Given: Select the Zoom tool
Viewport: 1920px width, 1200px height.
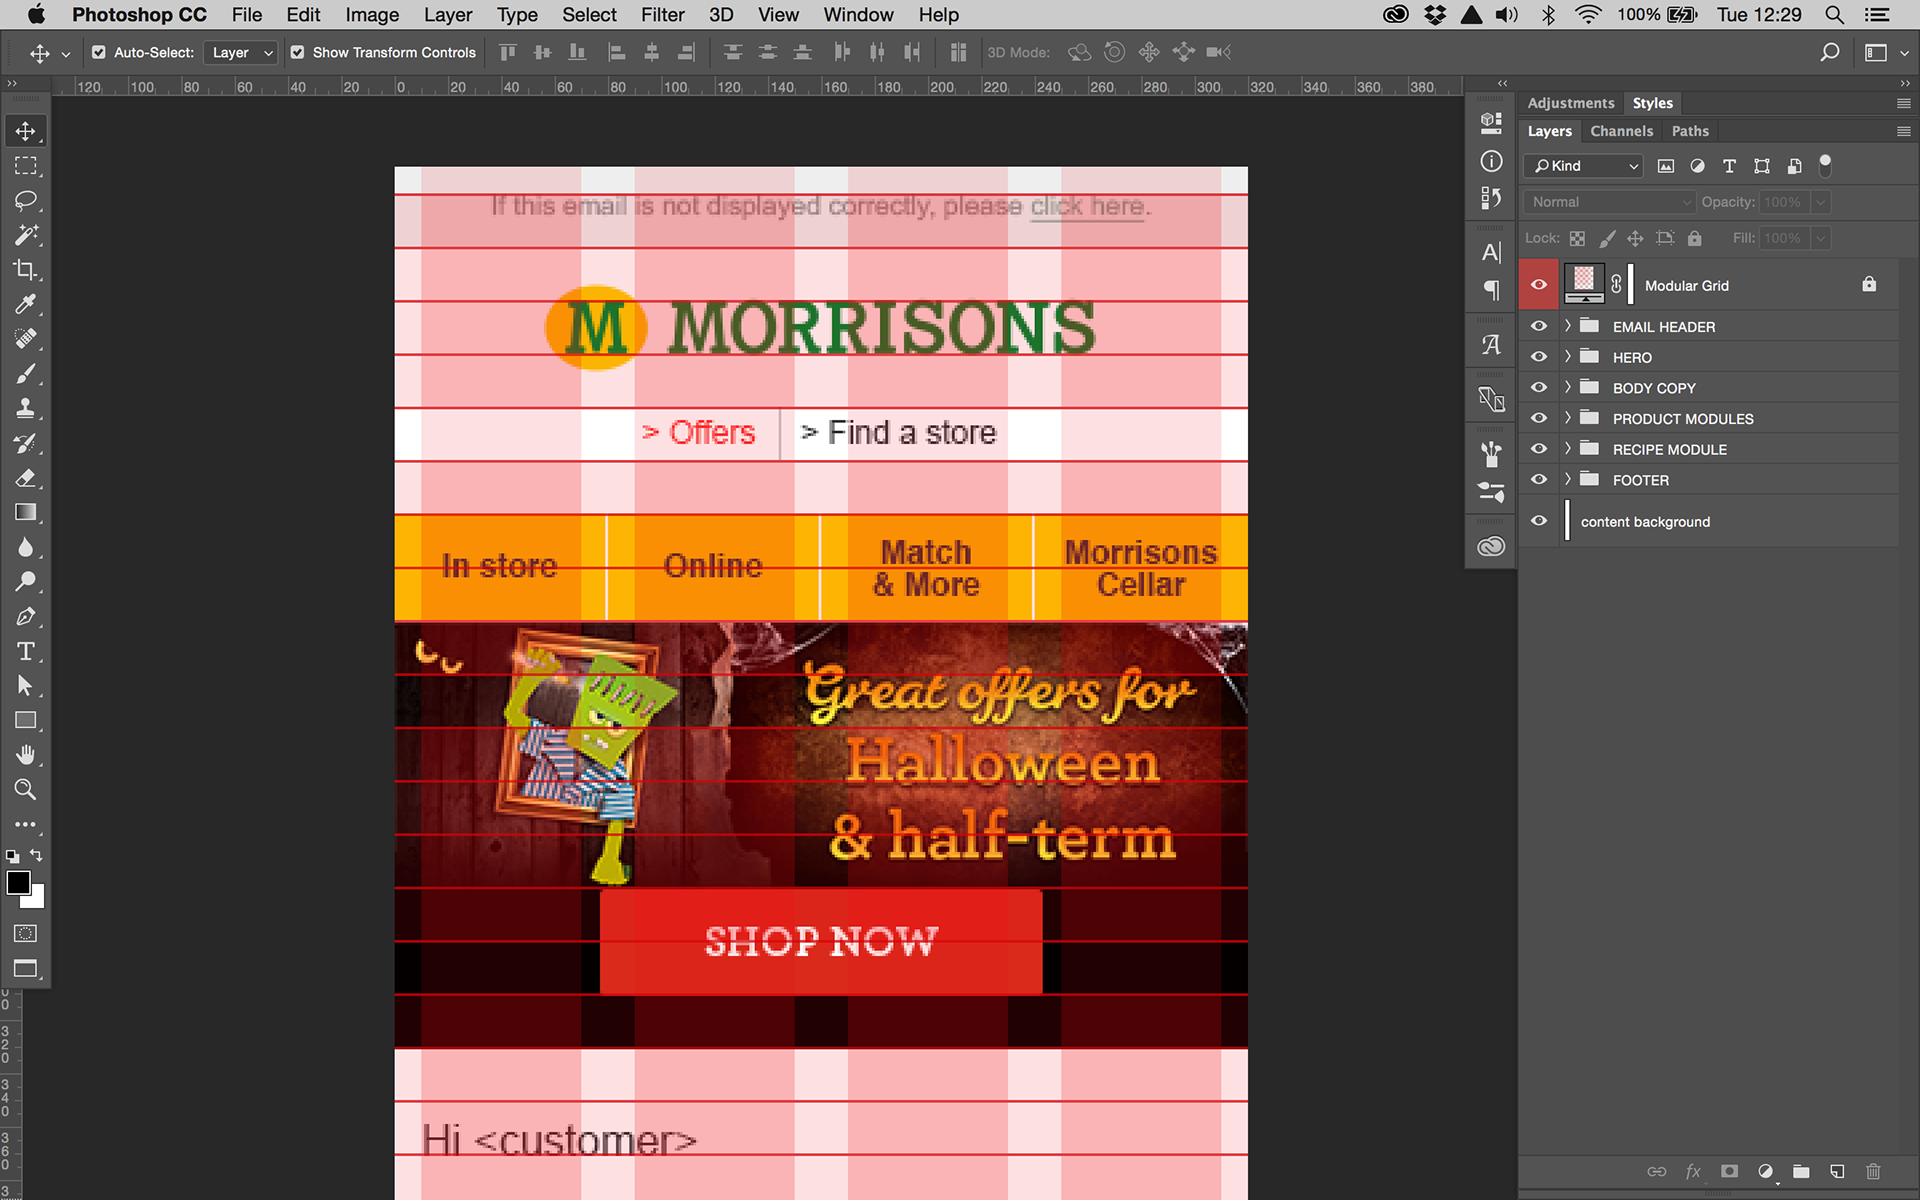Looking at the screenshot, I should [26, 790].
